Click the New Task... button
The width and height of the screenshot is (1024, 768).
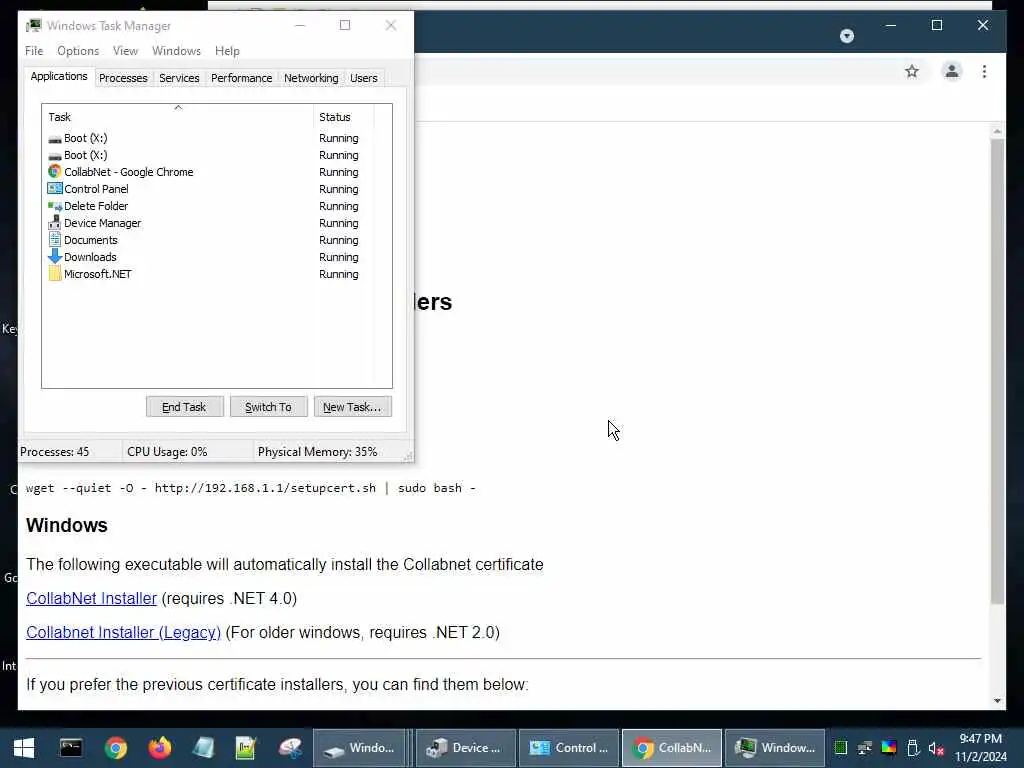353,407
